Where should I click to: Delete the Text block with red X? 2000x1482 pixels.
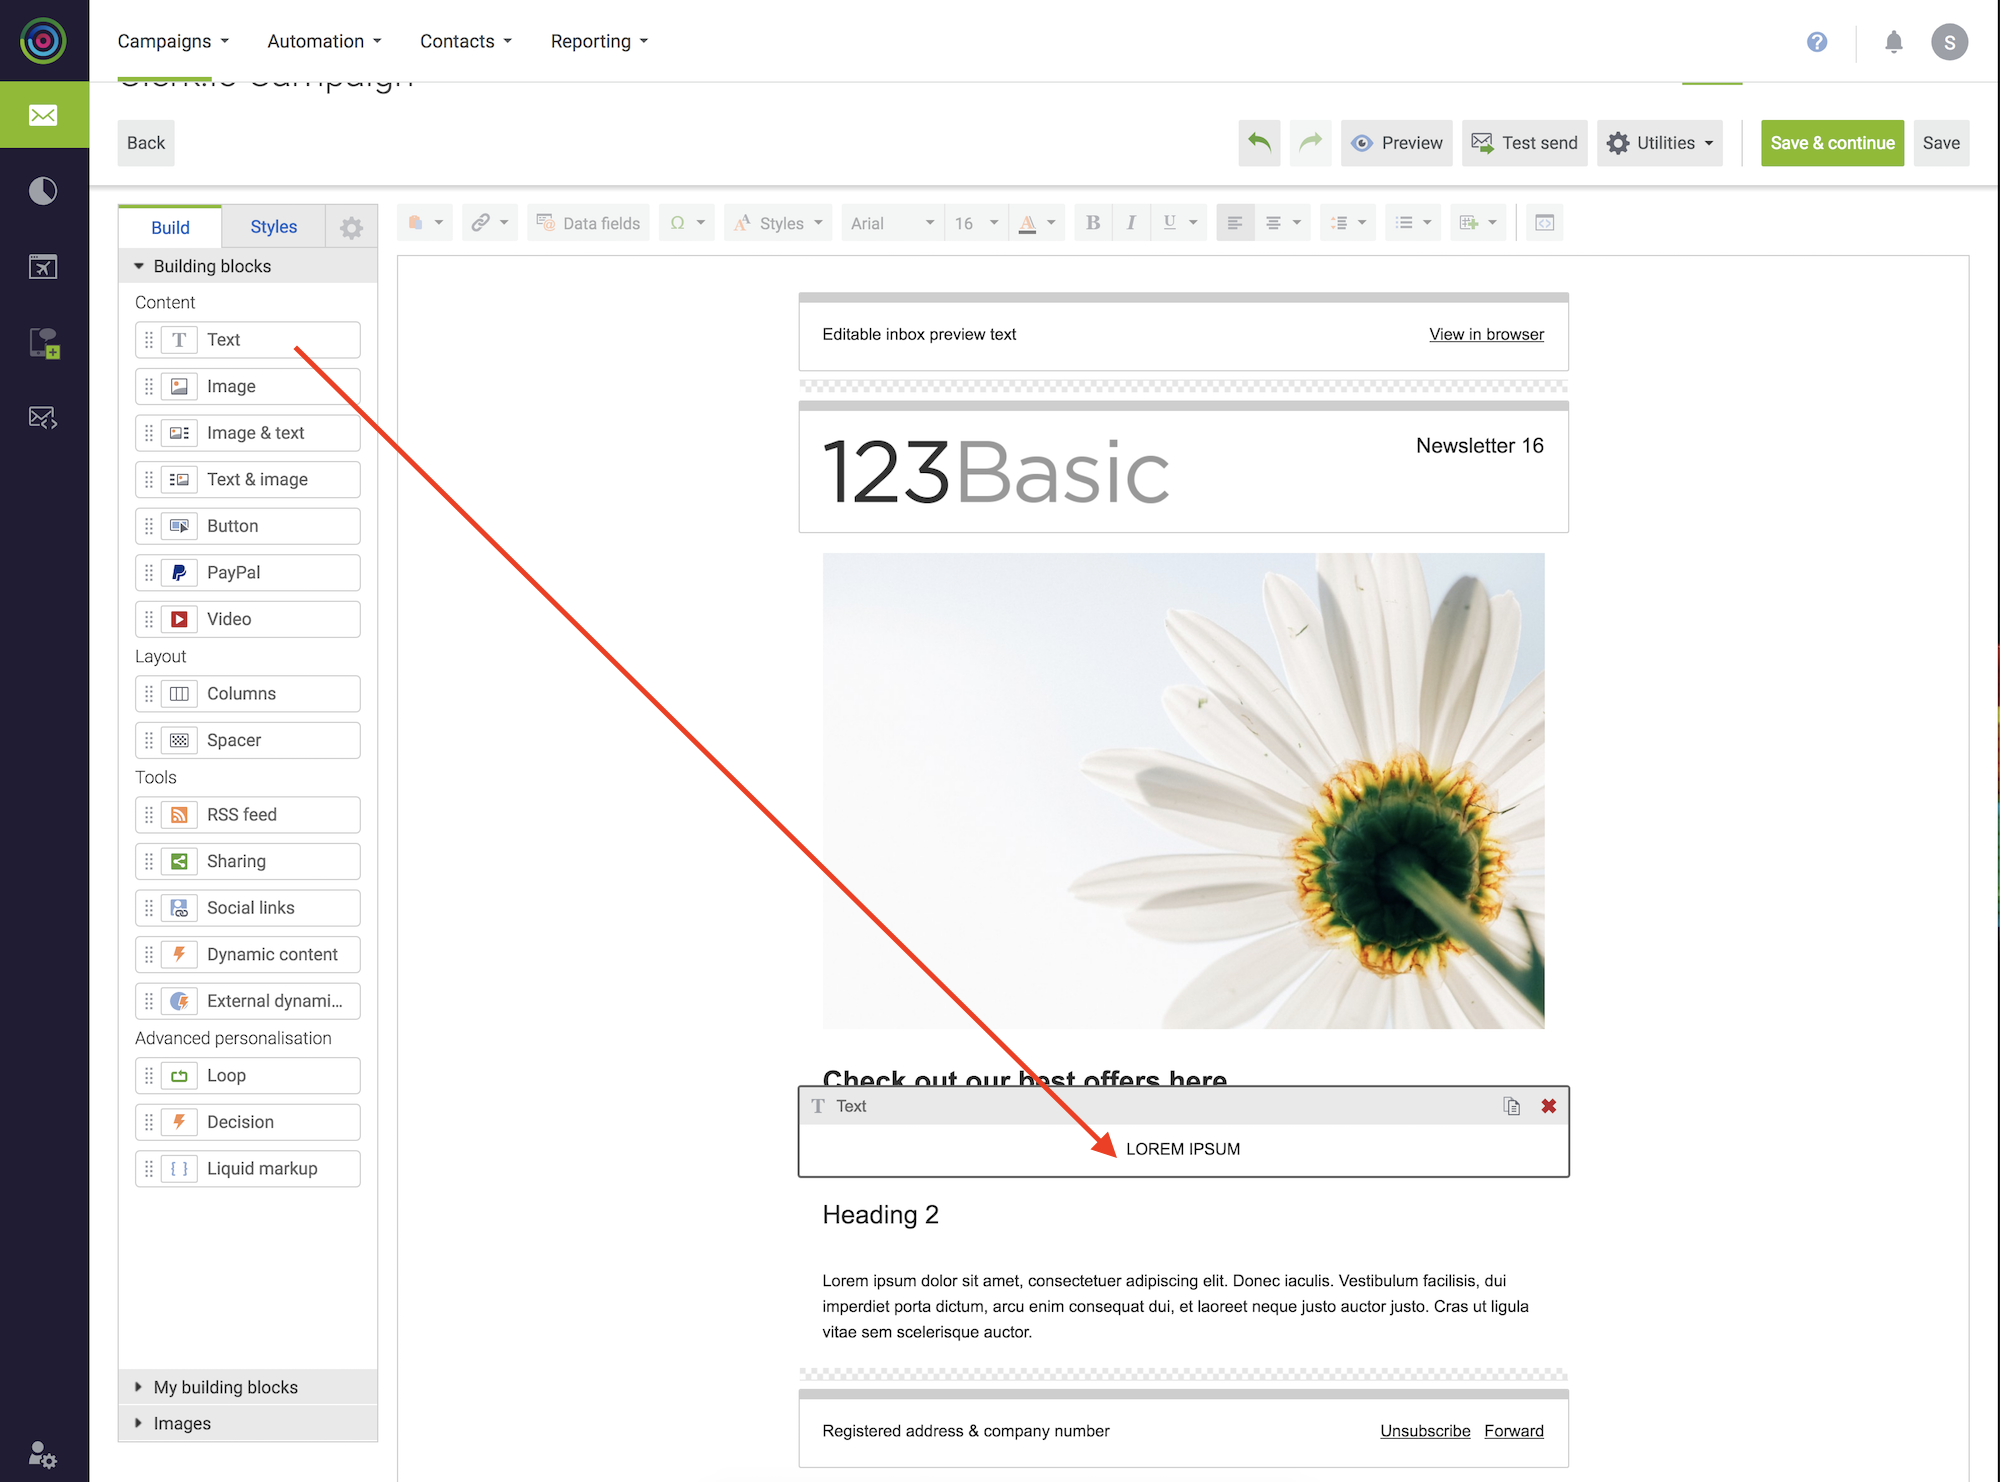[x=1548, y=1106]
